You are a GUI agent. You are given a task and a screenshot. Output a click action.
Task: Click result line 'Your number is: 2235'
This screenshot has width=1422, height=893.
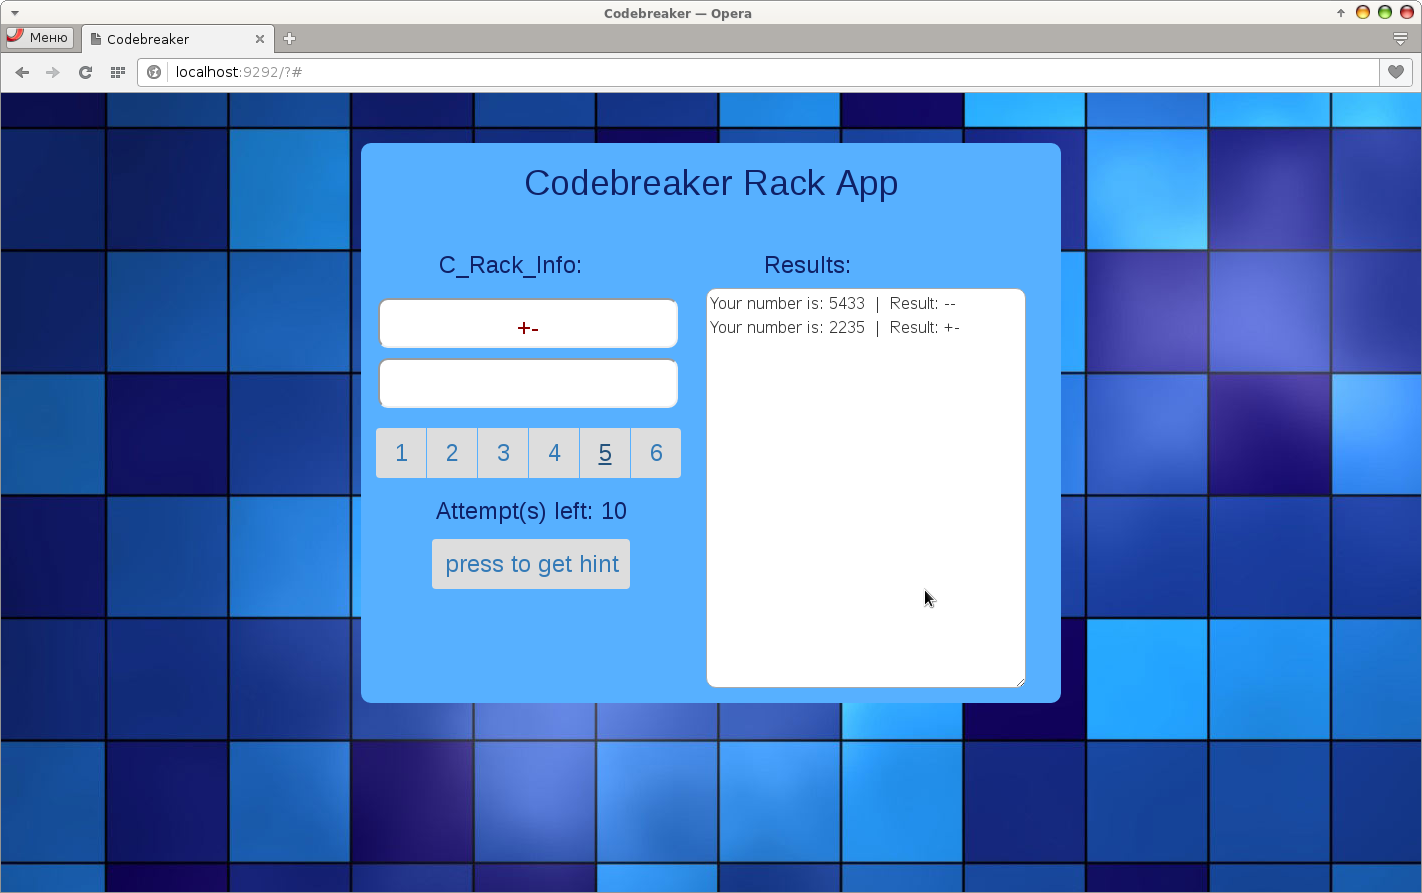834,327
